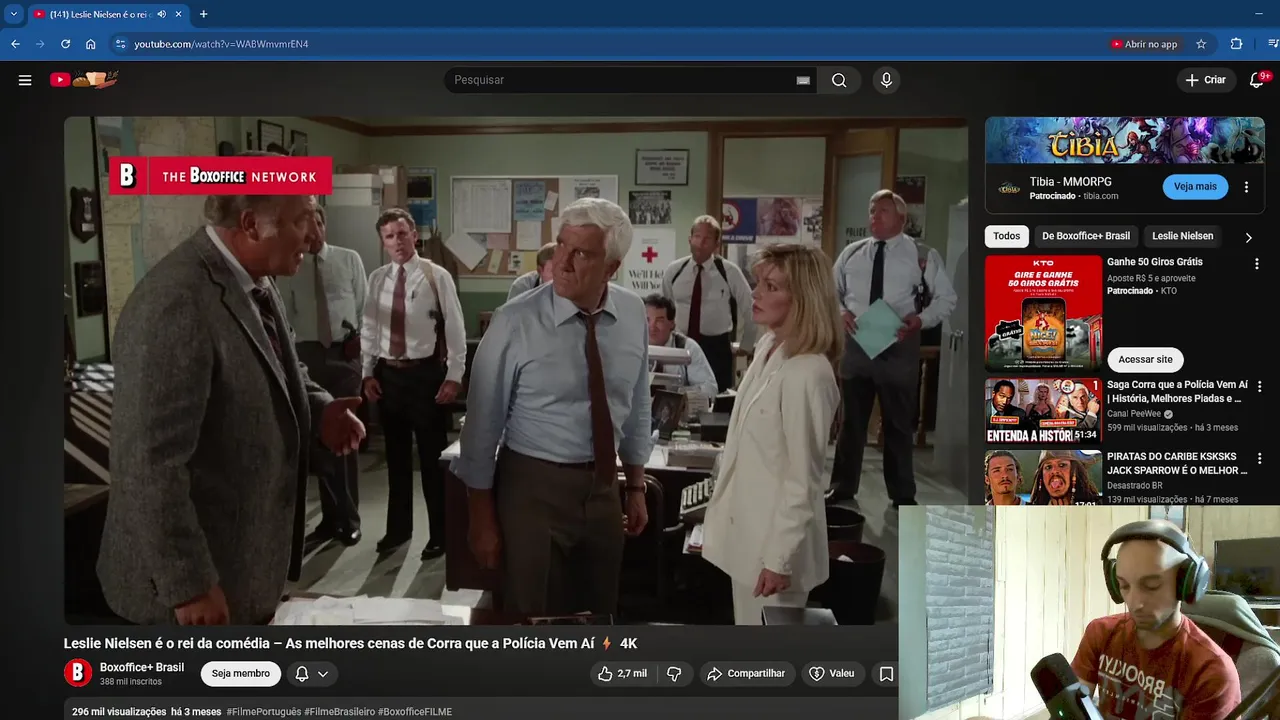The width and height of the screenshot is (1280, 720).
Task: Open options for Tibia ad
Action: pos(1246,187)
